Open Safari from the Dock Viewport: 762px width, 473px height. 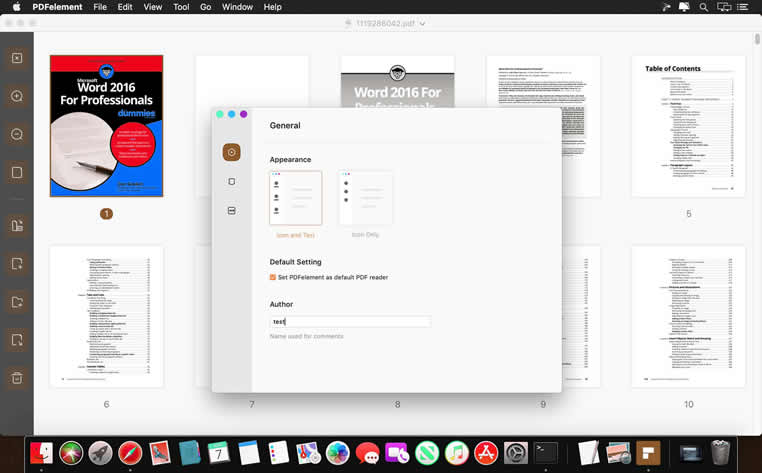tap(130, 453)
